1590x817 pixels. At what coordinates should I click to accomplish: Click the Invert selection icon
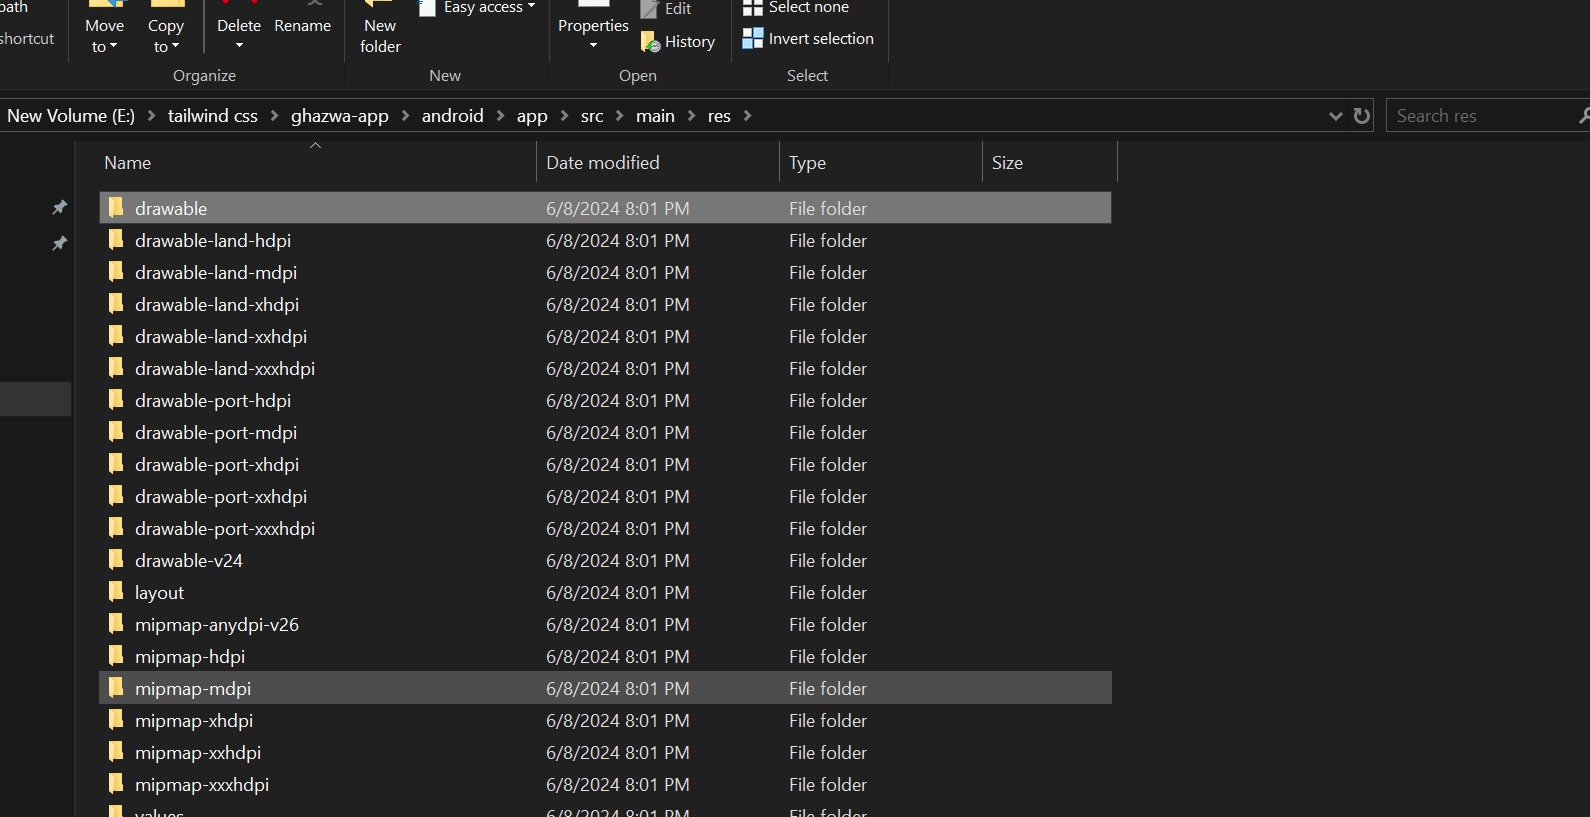click(752, 39)
